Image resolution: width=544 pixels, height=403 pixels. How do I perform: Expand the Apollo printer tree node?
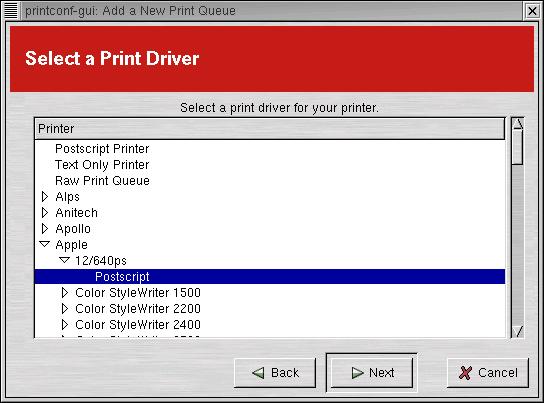pyautogui.click(x=45, y=229)
